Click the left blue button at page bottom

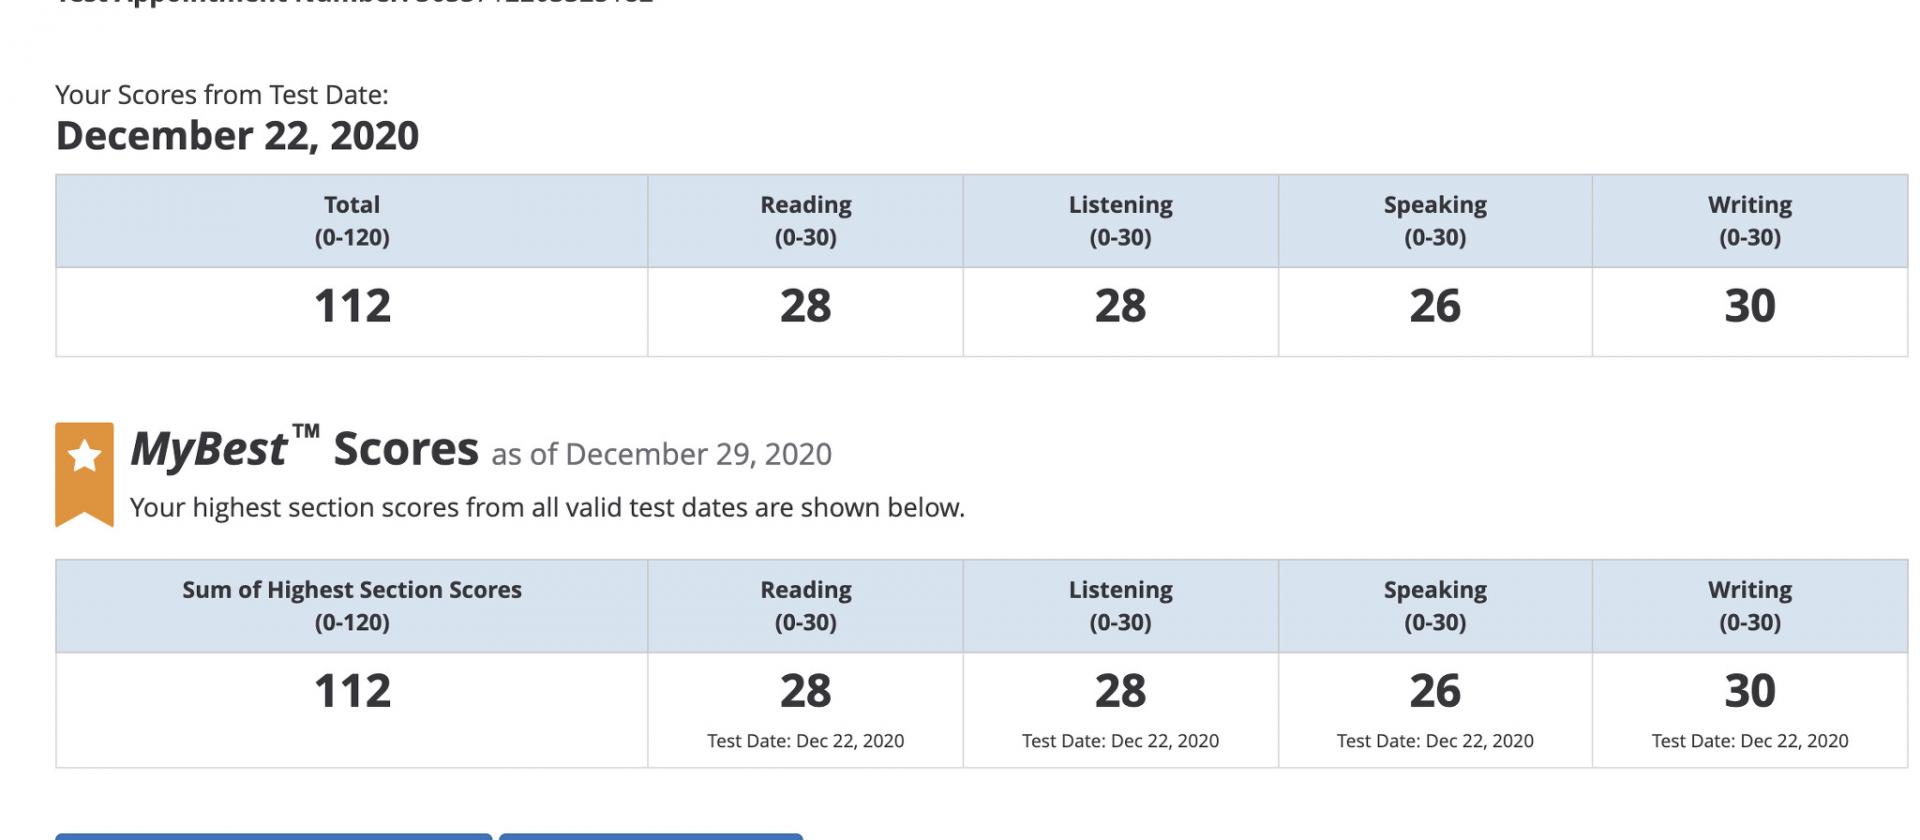click(274, 836)
